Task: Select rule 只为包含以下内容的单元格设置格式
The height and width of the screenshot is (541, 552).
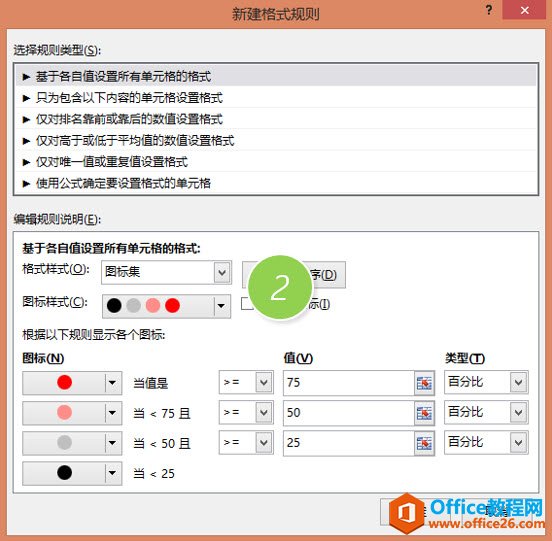Action: point(276,97)
